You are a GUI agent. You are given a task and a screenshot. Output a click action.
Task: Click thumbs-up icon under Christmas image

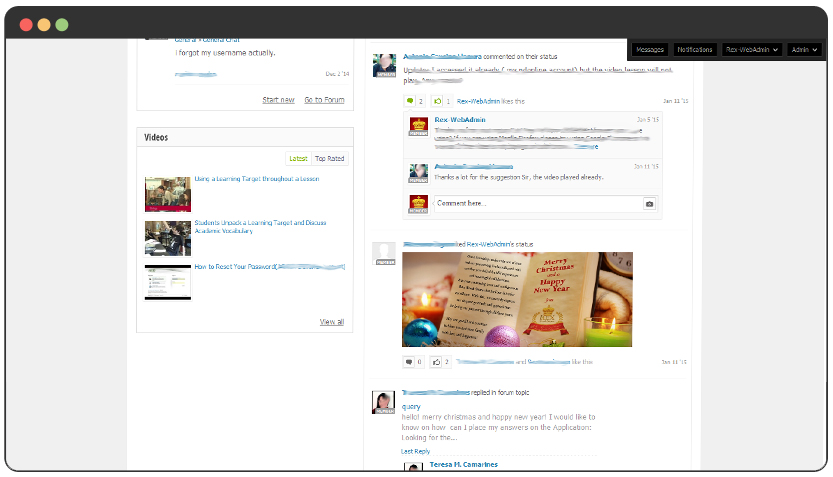pos(436,362)
